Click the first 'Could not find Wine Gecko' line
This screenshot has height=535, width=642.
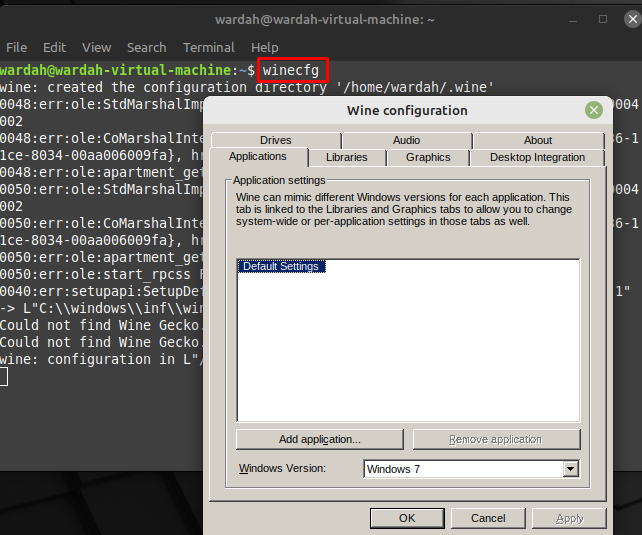pos(101,325)
